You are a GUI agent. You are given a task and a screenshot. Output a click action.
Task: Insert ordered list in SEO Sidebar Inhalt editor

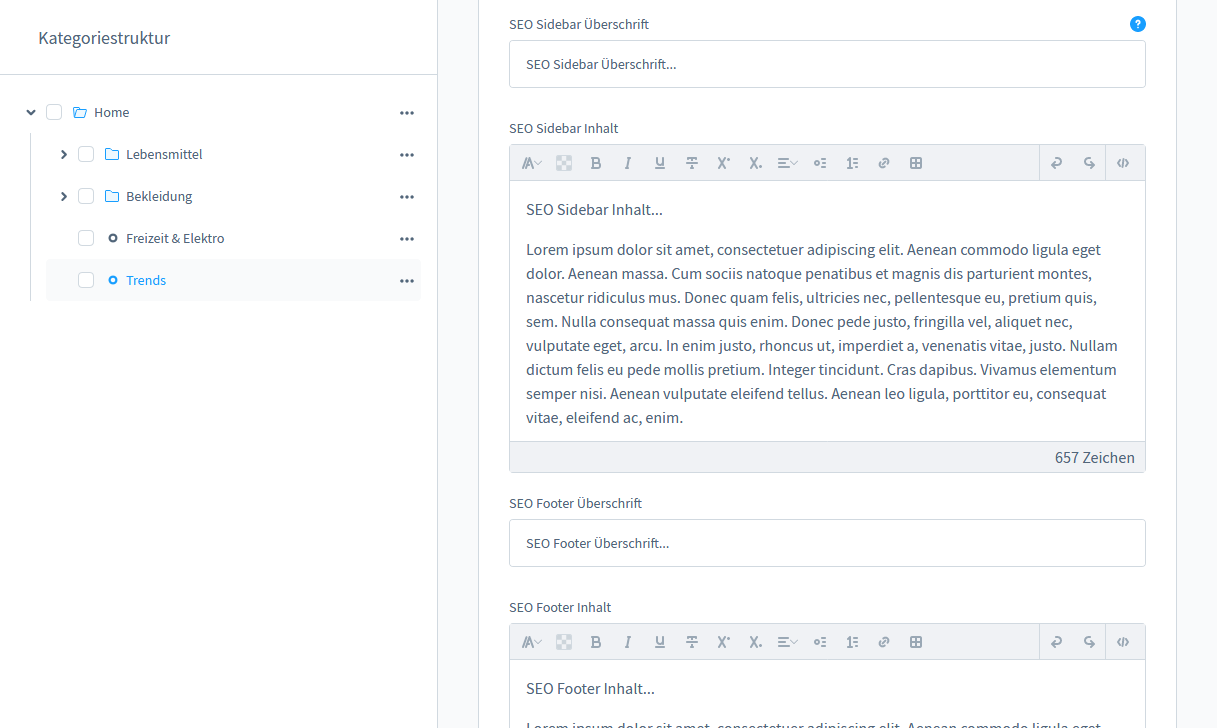852,163
